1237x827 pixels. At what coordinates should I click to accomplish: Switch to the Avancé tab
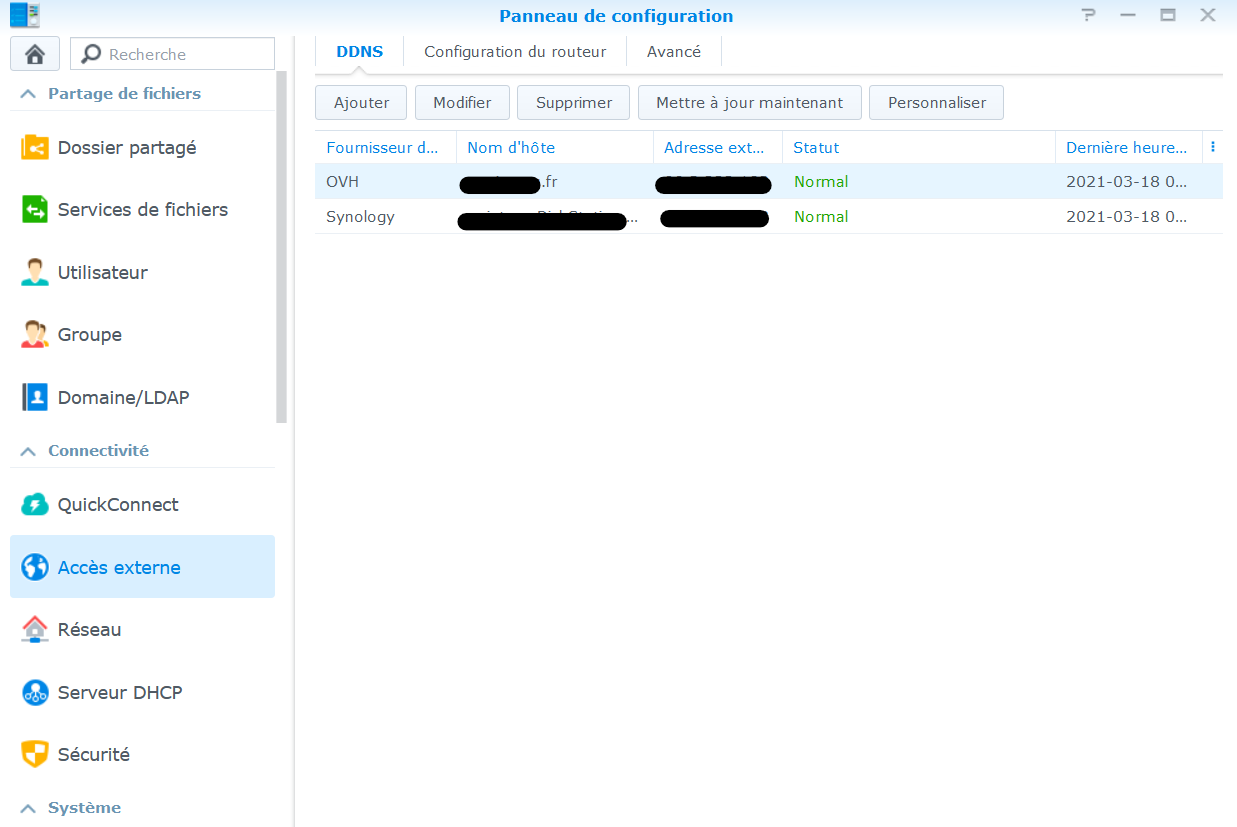pos(674,52)
